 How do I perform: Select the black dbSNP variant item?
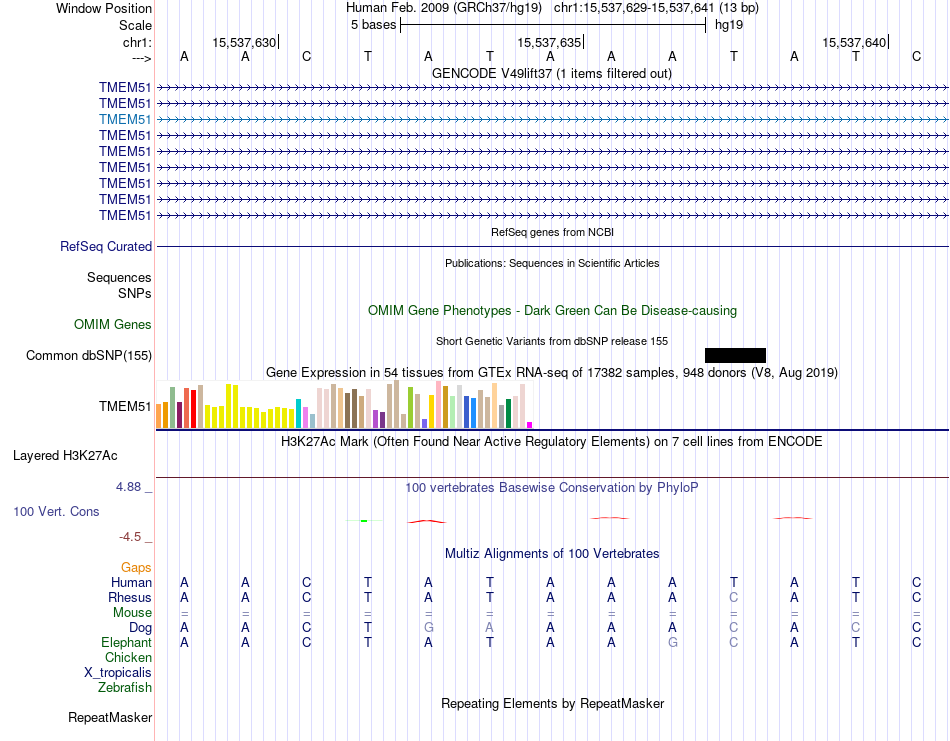click(736, 356)
